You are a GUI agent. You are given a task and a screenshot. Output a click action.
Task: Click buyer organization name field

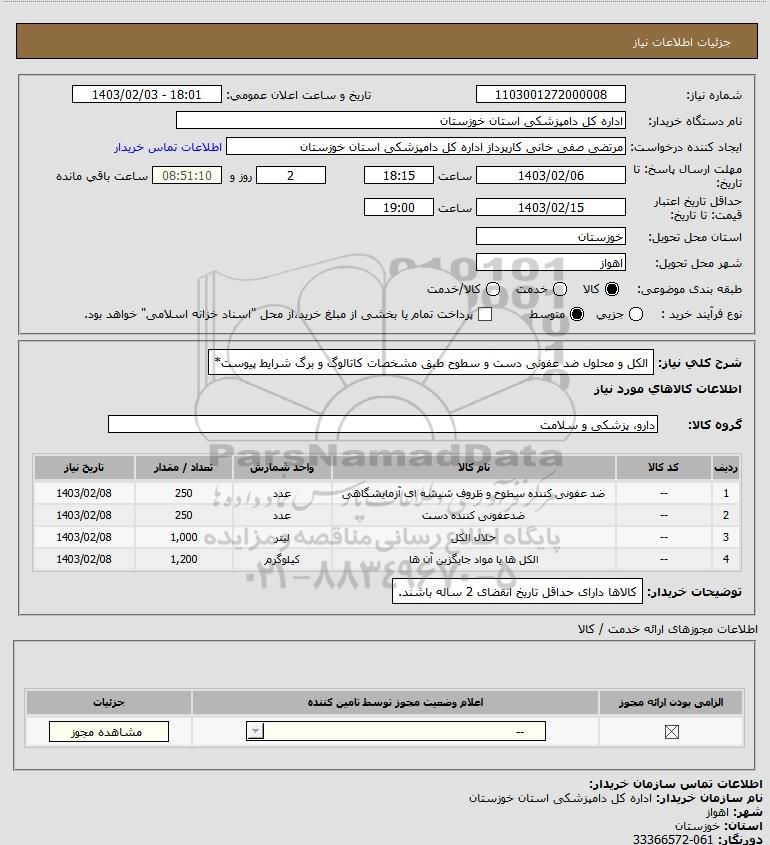pyautogui.click(x=400, y=121)
